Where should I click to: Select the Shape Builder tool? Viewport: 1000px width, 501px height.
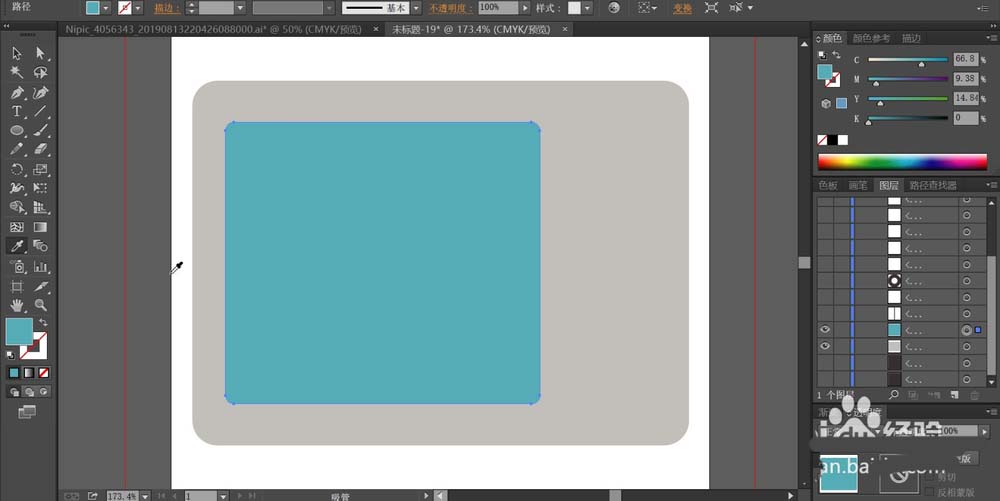tap(17, 208)
